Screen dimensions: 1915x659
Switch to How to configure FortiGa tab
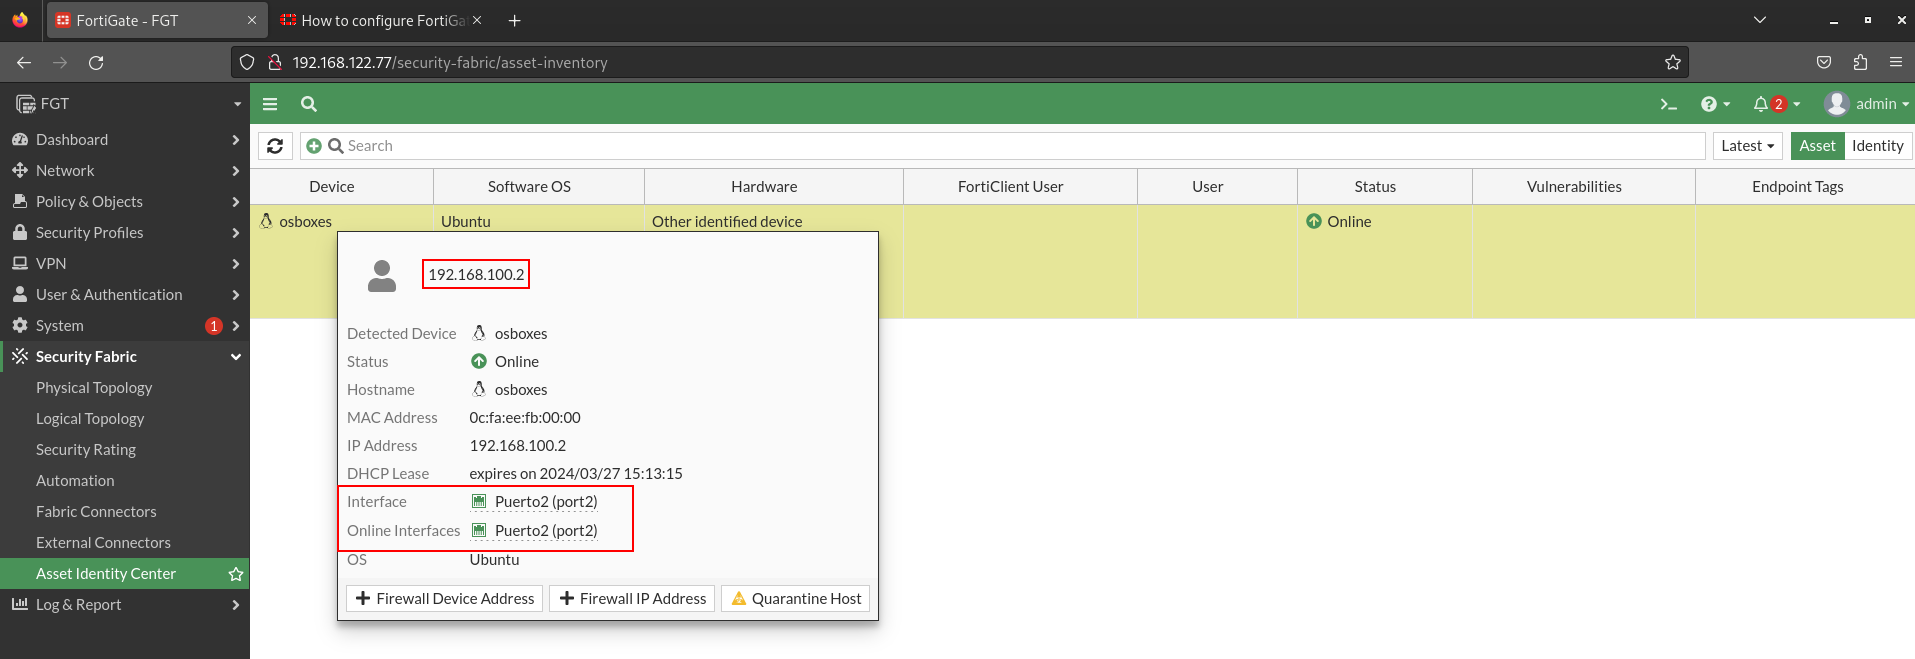[381, 21]
